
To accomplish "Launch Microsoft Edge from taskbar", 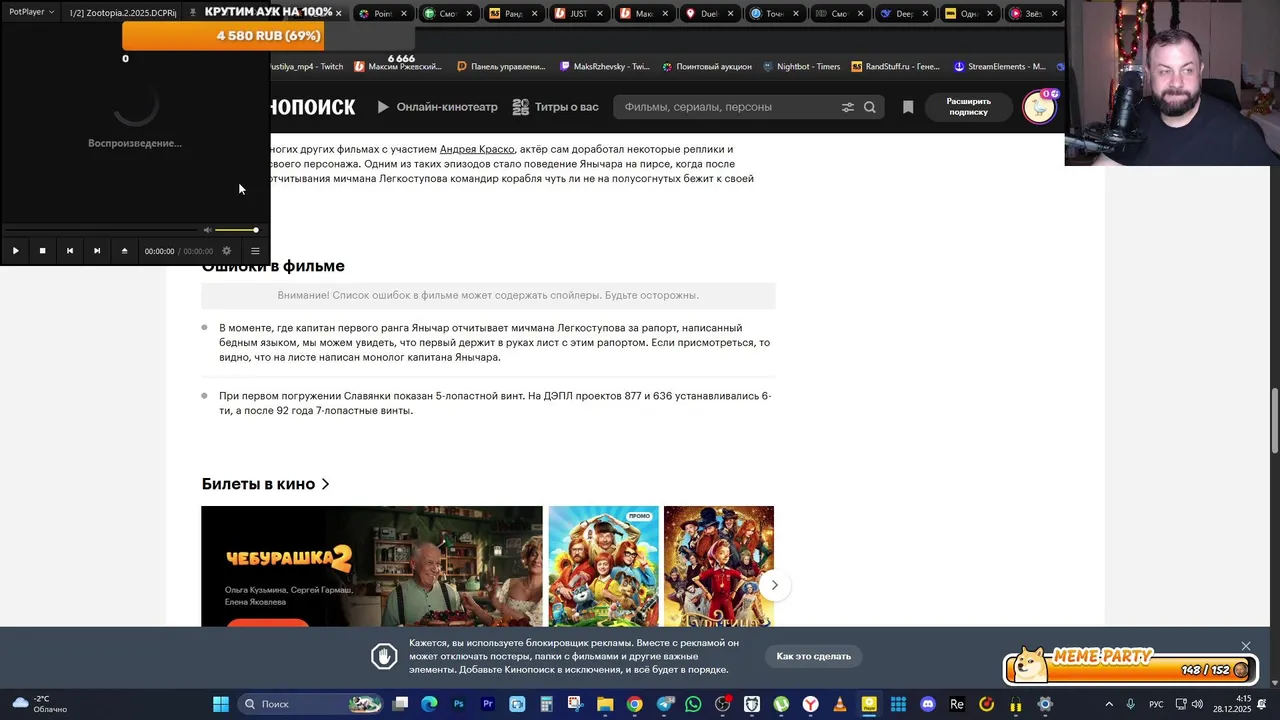I will 429,704.
